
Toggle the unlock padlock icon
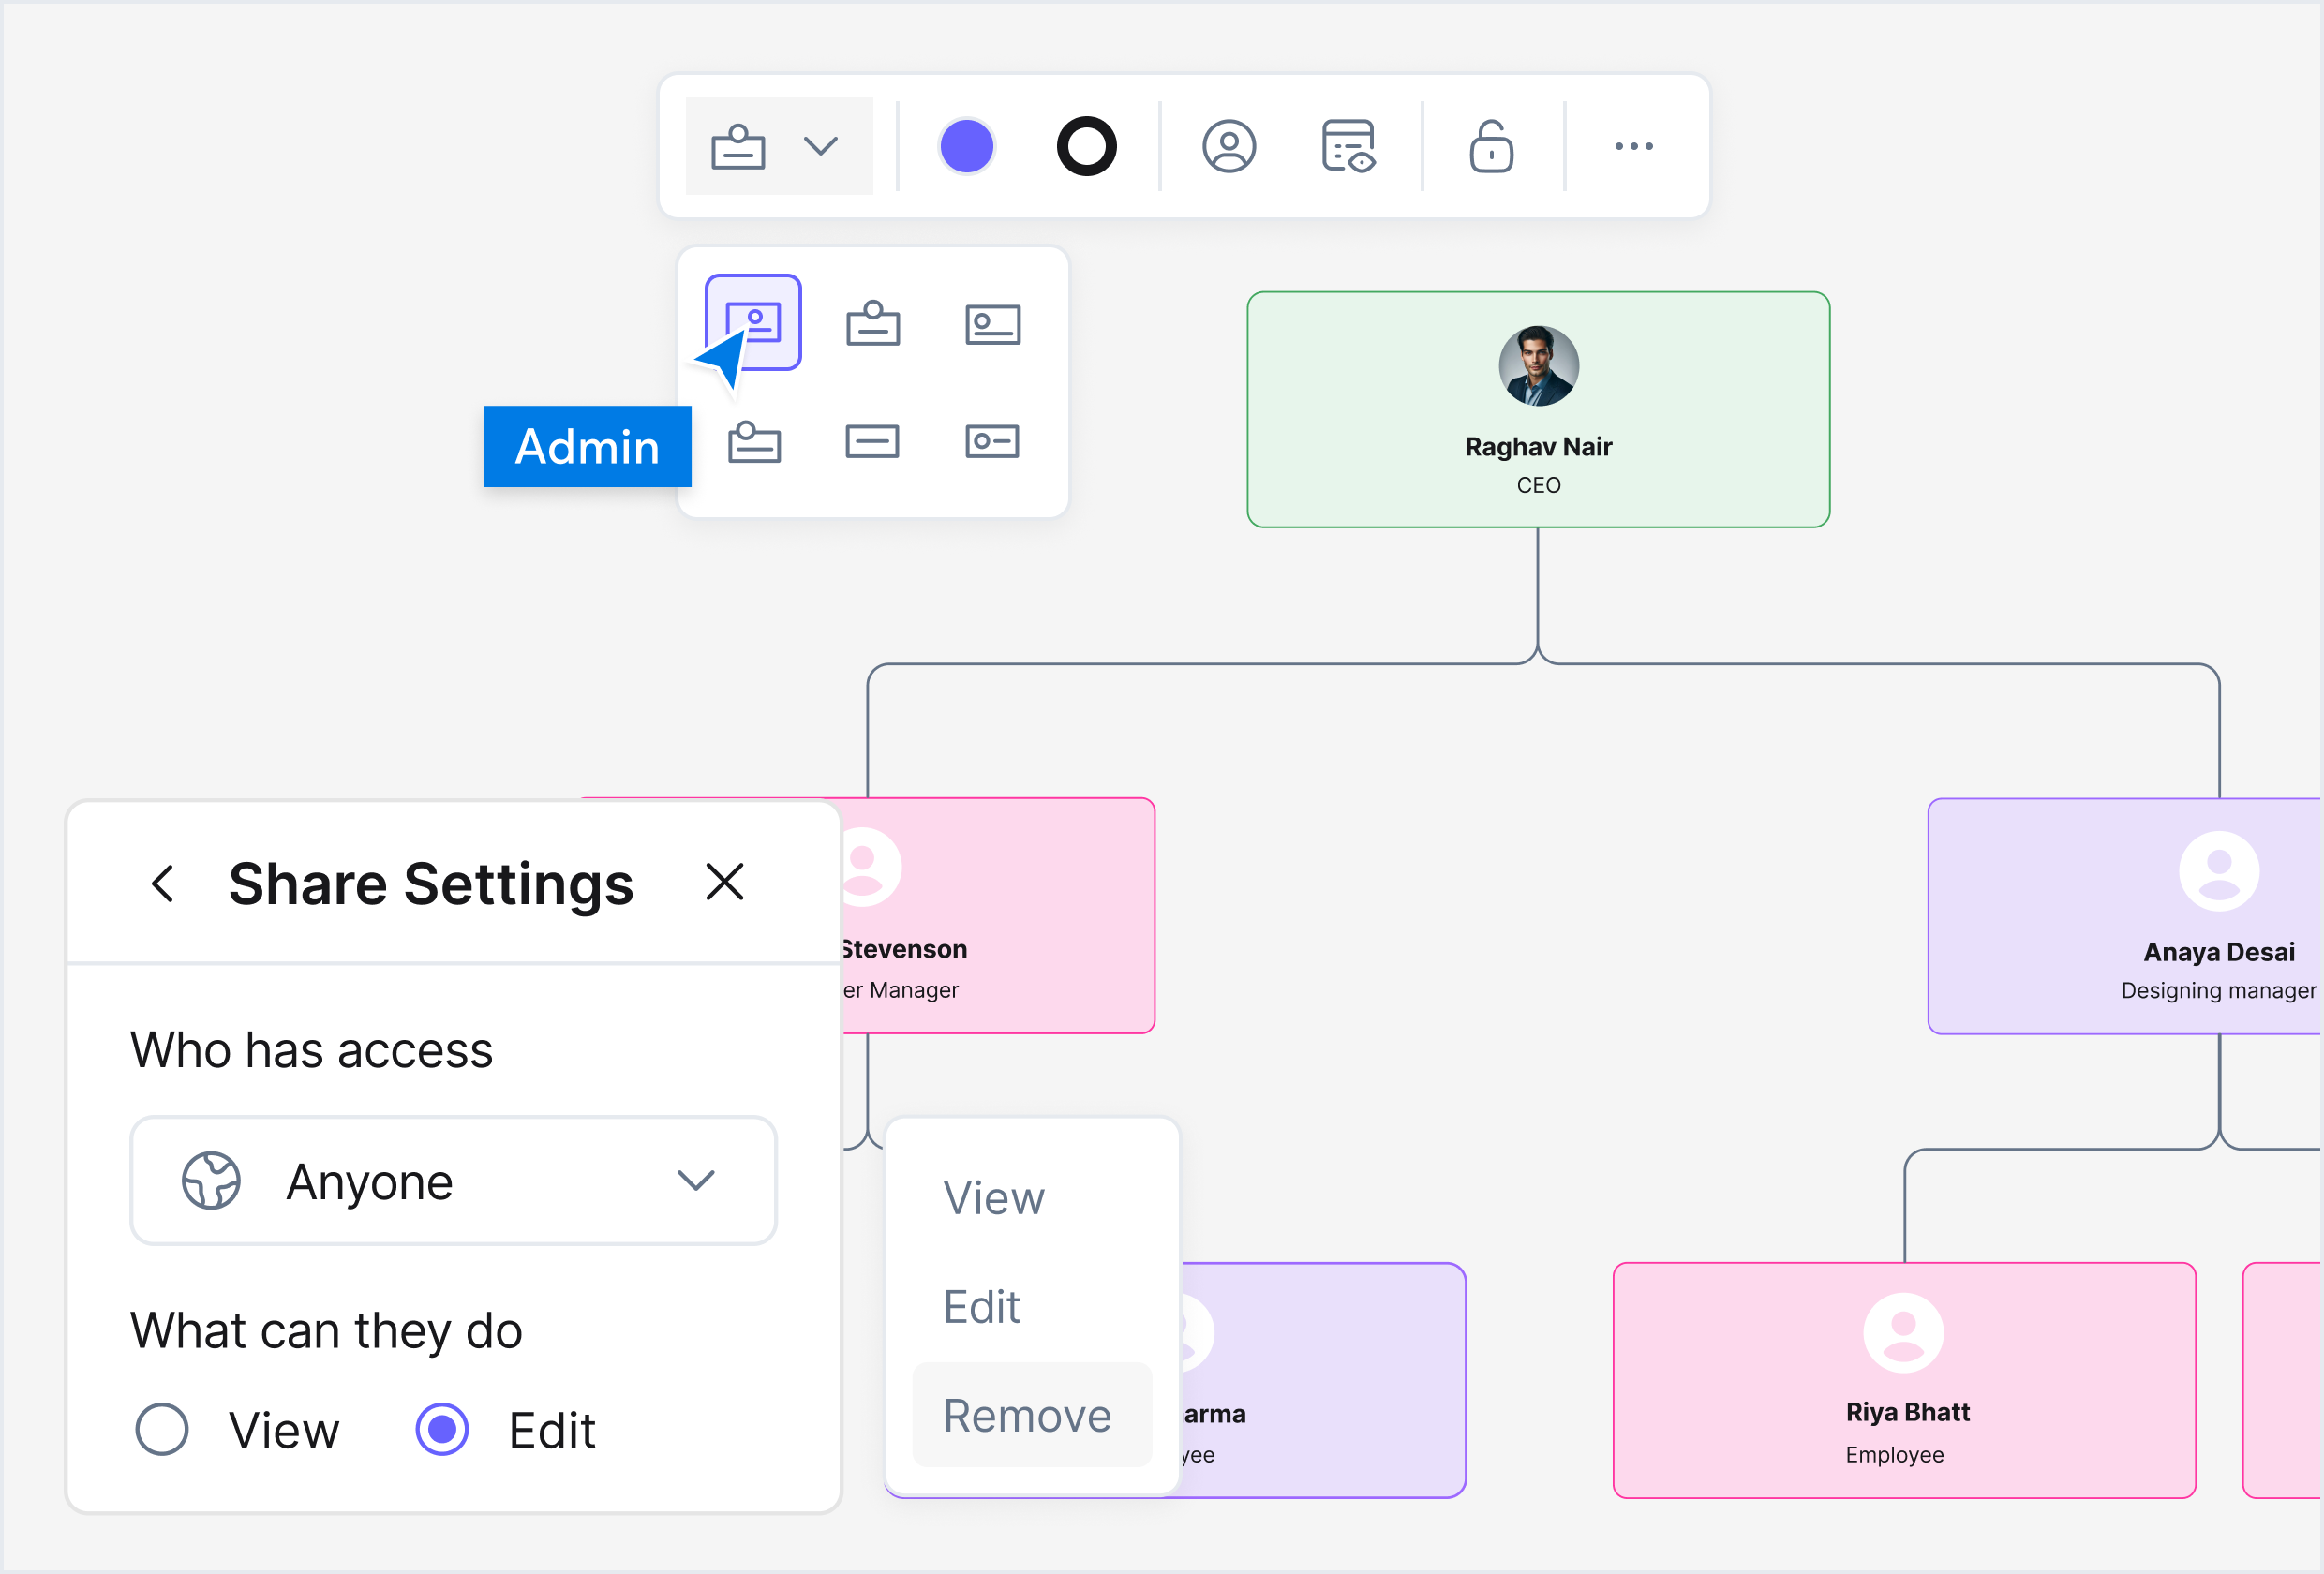(x=1491, y=146)
